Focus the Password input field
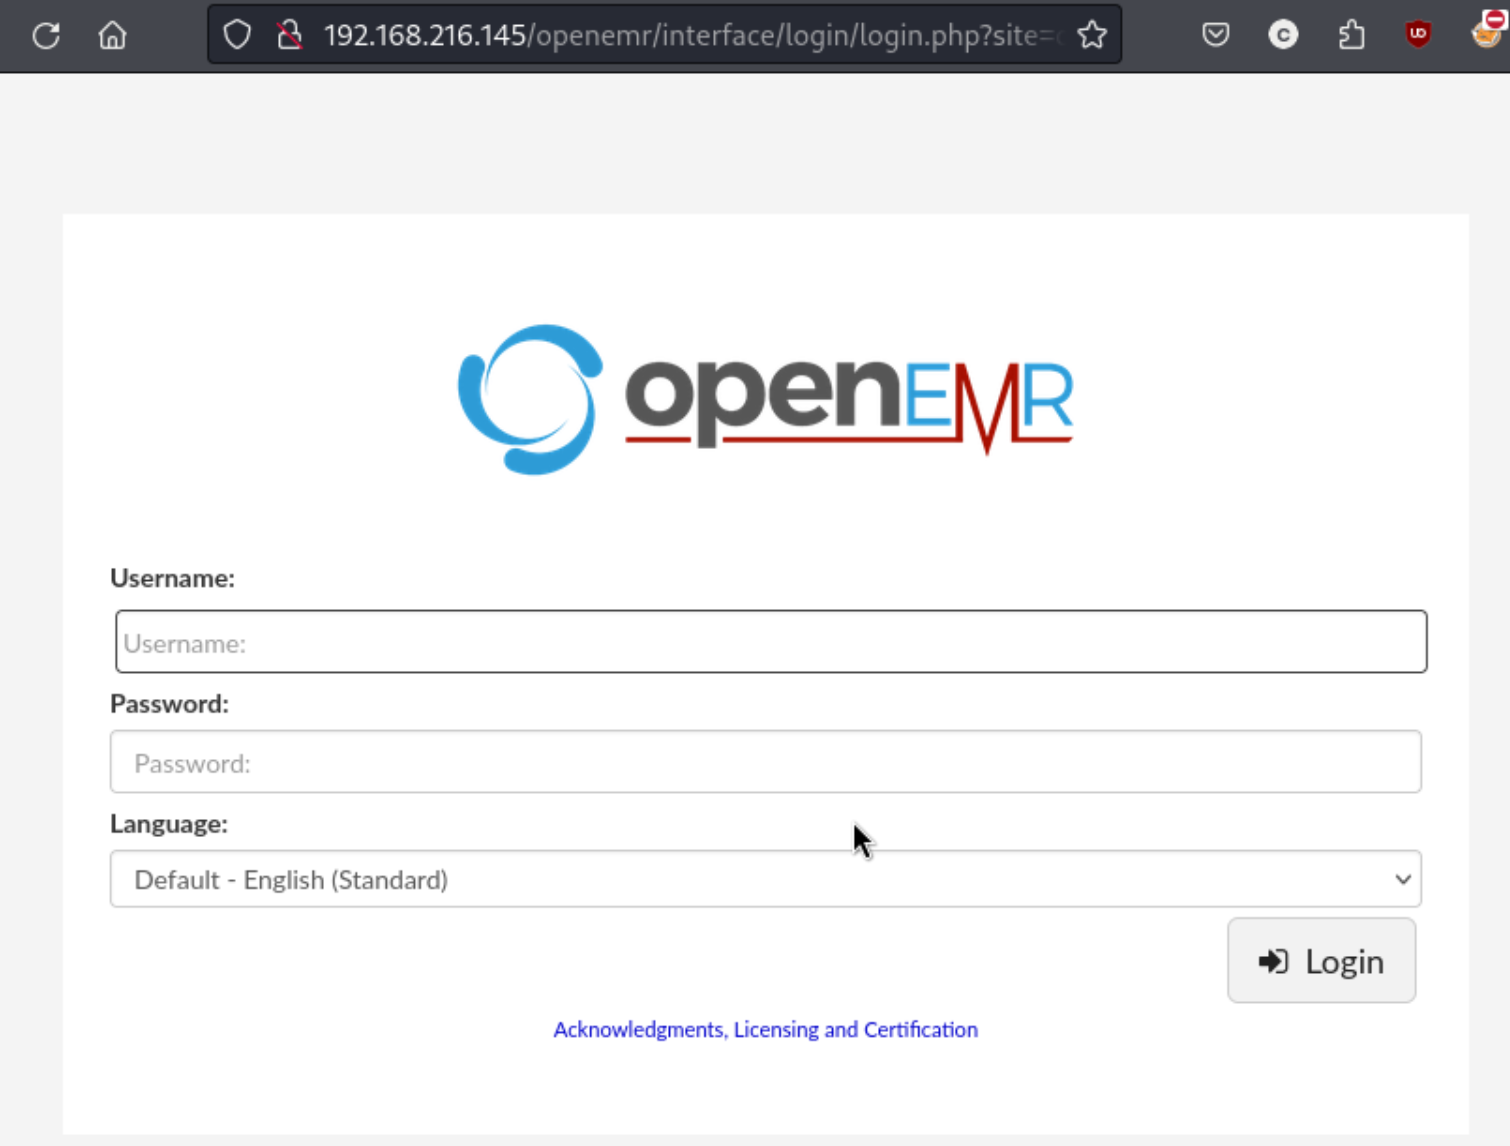 click(x=765, y=762)
